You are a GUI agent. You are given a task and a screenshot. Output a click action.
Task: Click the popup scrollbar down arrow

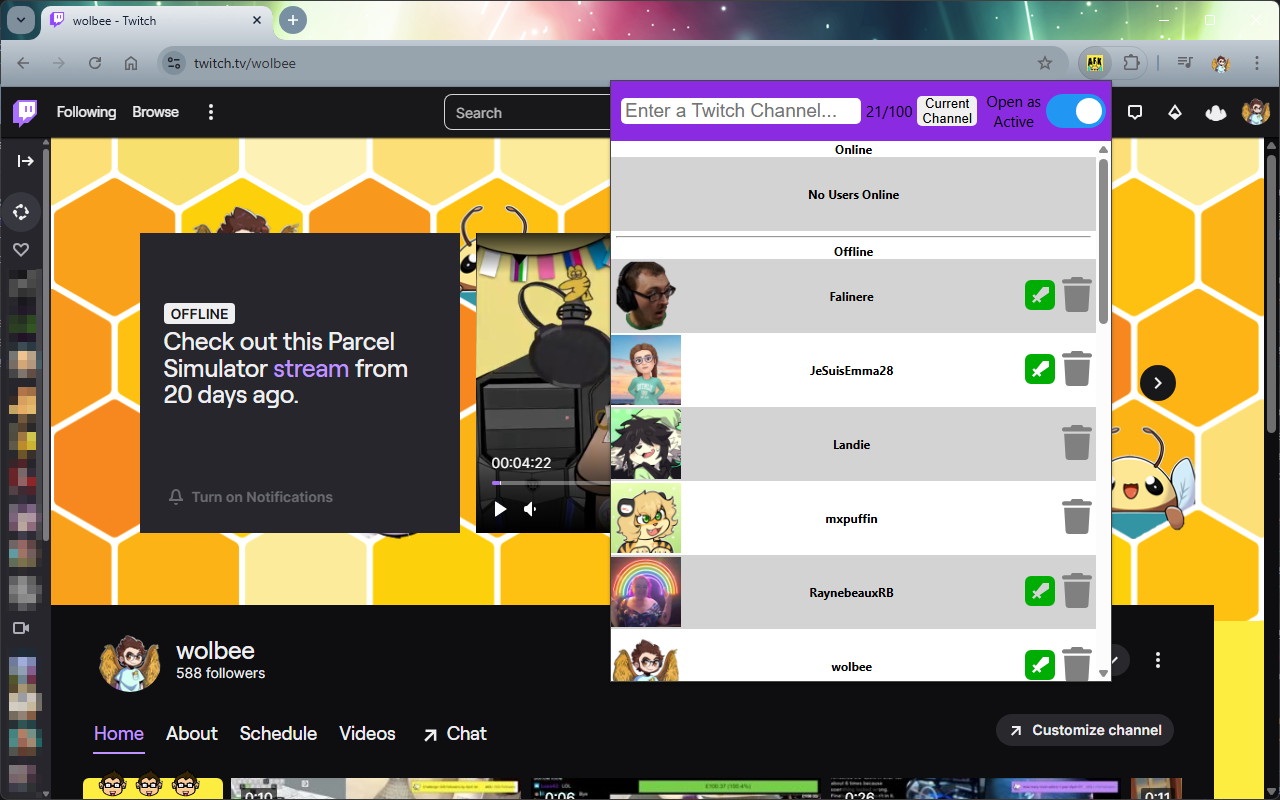[1103, 673]
